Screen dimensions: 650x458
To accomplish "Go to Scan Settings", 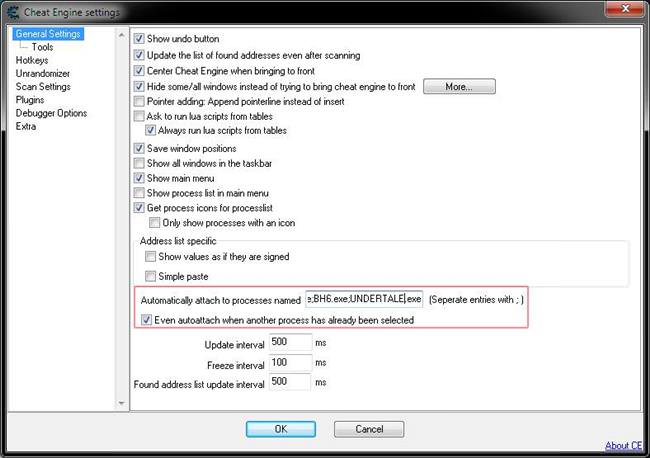I will point(43,87).
